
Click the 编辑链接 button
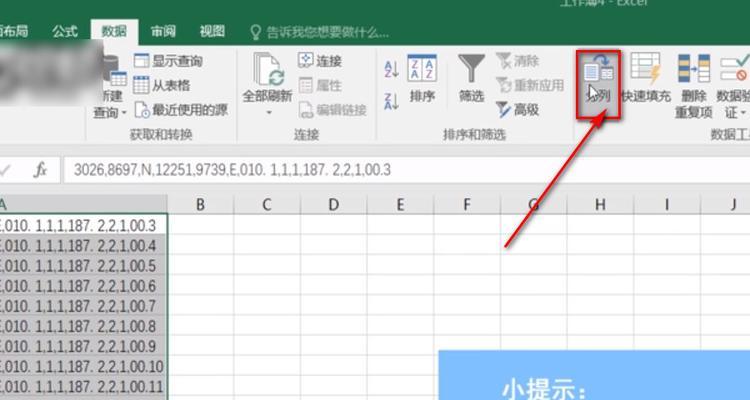(332, 110)
